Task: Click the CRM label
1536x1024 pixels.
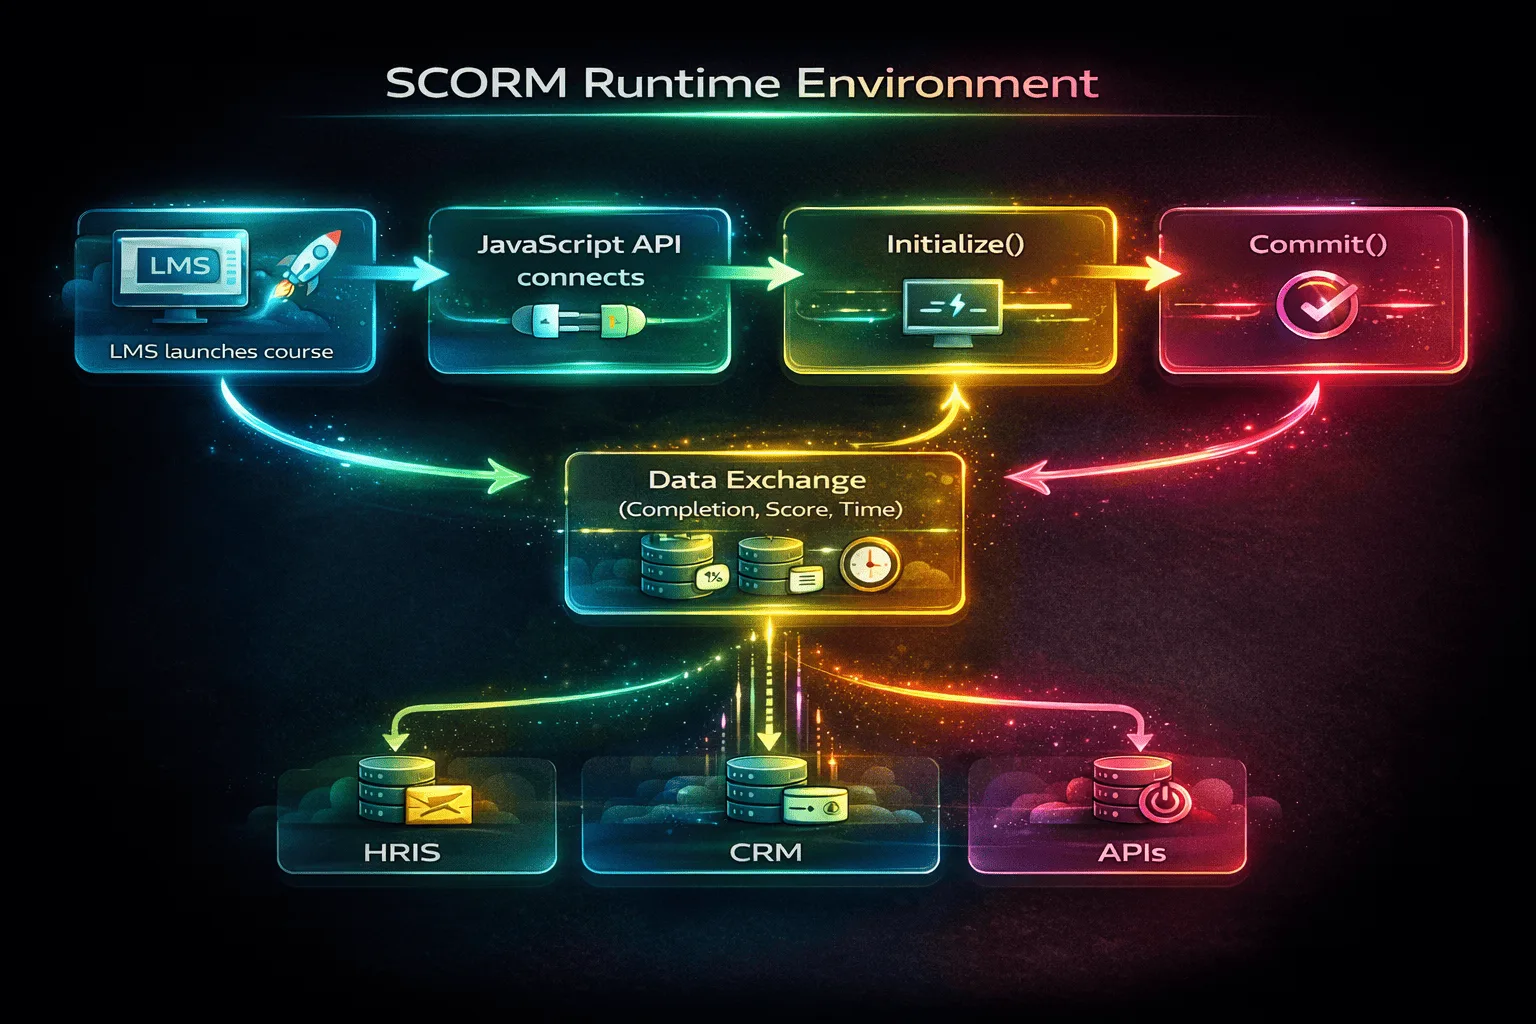Action: pos(766,853)
